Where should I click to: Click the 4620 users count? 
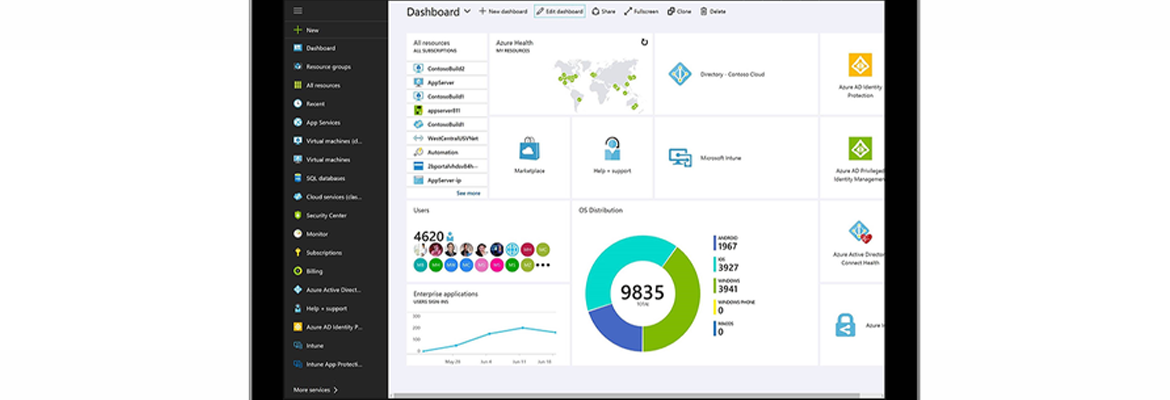[428, 237]
